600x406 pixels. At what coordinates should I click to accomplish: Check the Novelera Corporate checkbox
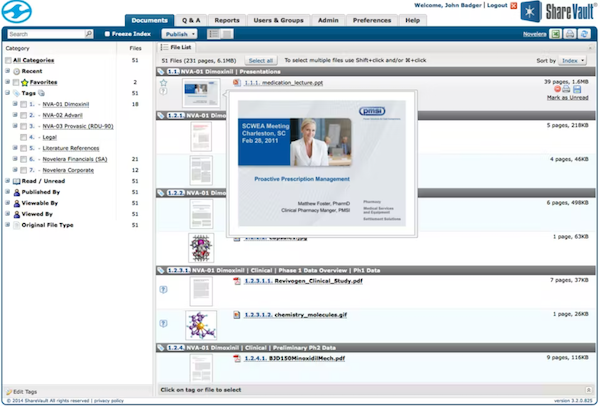tap(23, 170)
